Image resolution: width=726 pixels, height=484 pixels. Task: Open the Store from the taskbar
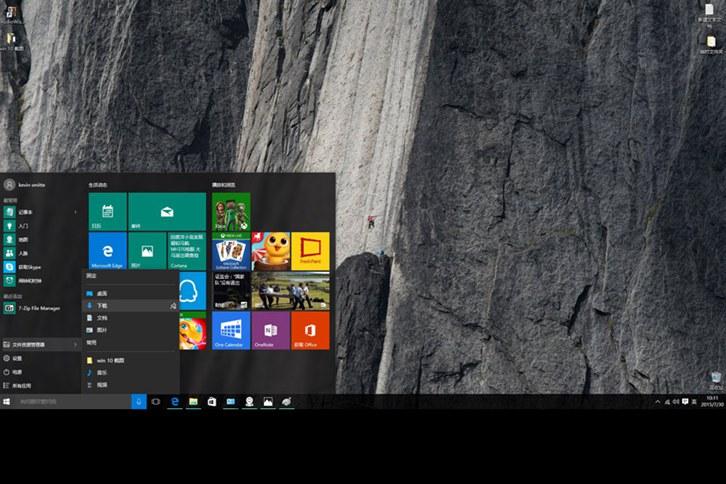(x=212, y=402)
